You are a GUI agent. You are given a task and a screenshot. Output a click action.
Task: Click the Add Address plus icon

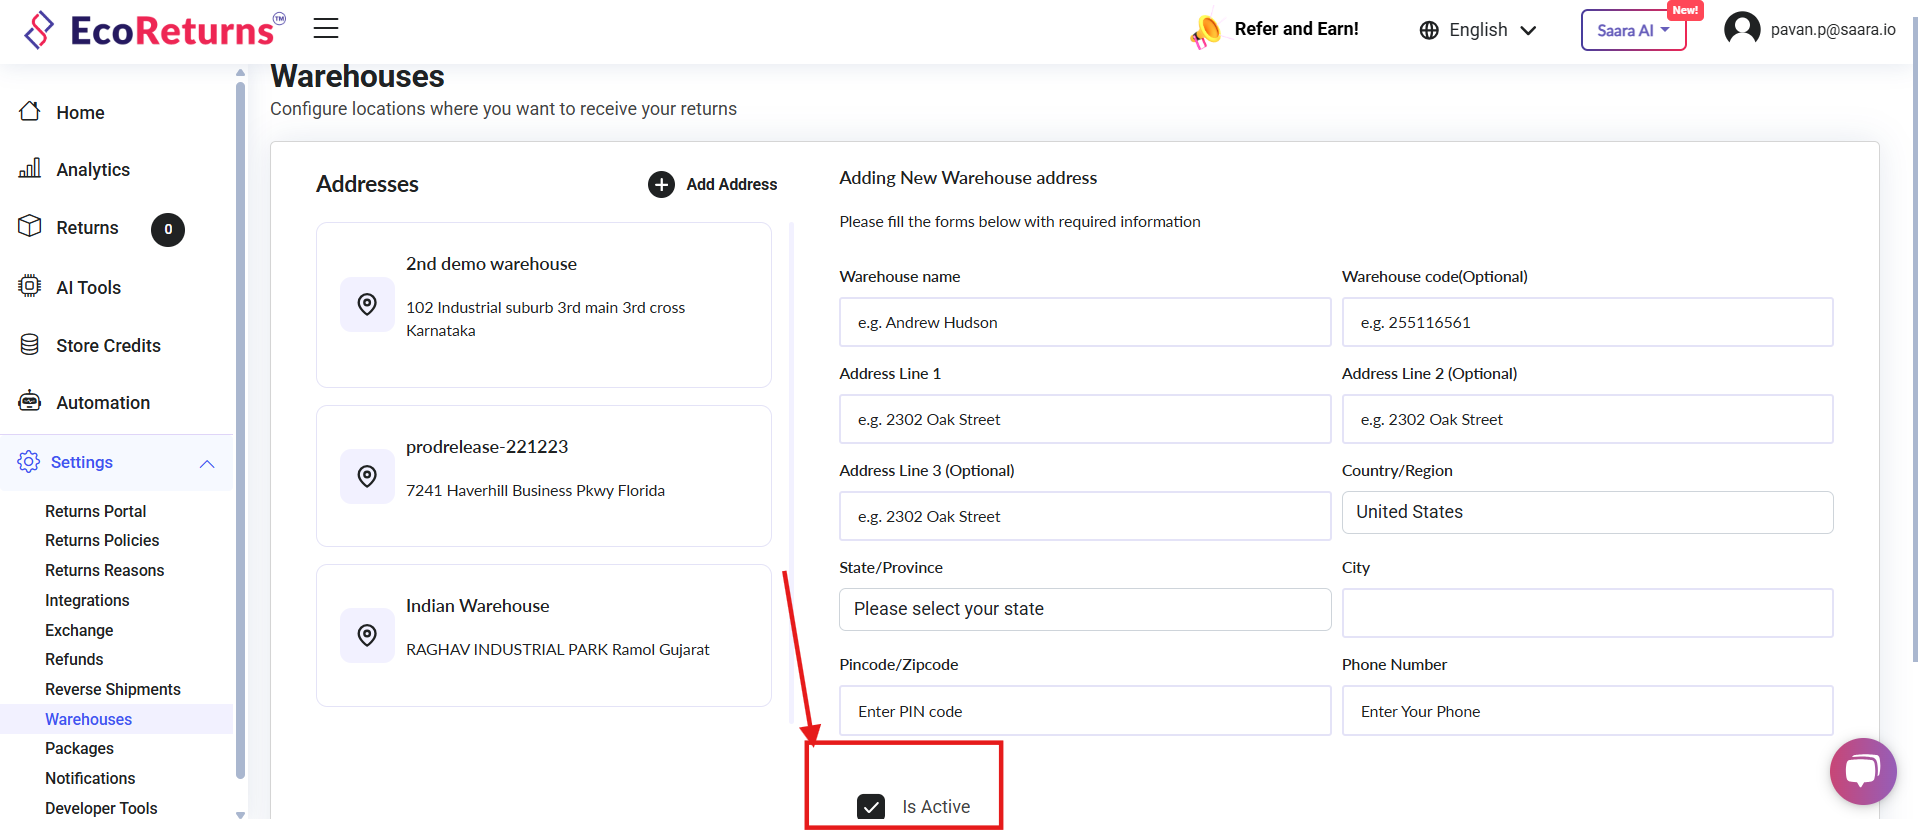661,184
